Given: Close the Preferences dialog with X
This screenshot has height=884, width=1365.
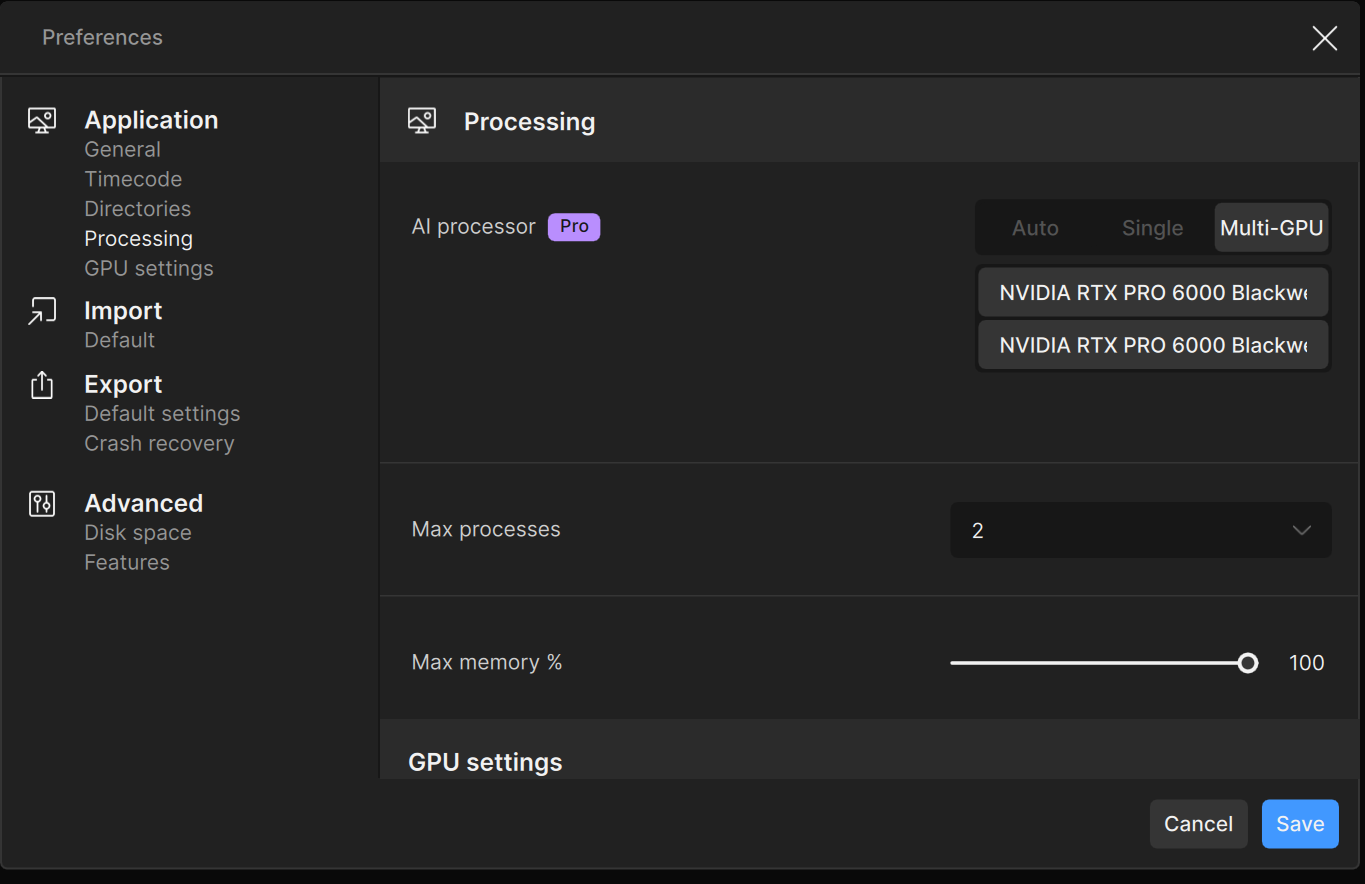Looking at the screenshot, I should pos(1324,38).
